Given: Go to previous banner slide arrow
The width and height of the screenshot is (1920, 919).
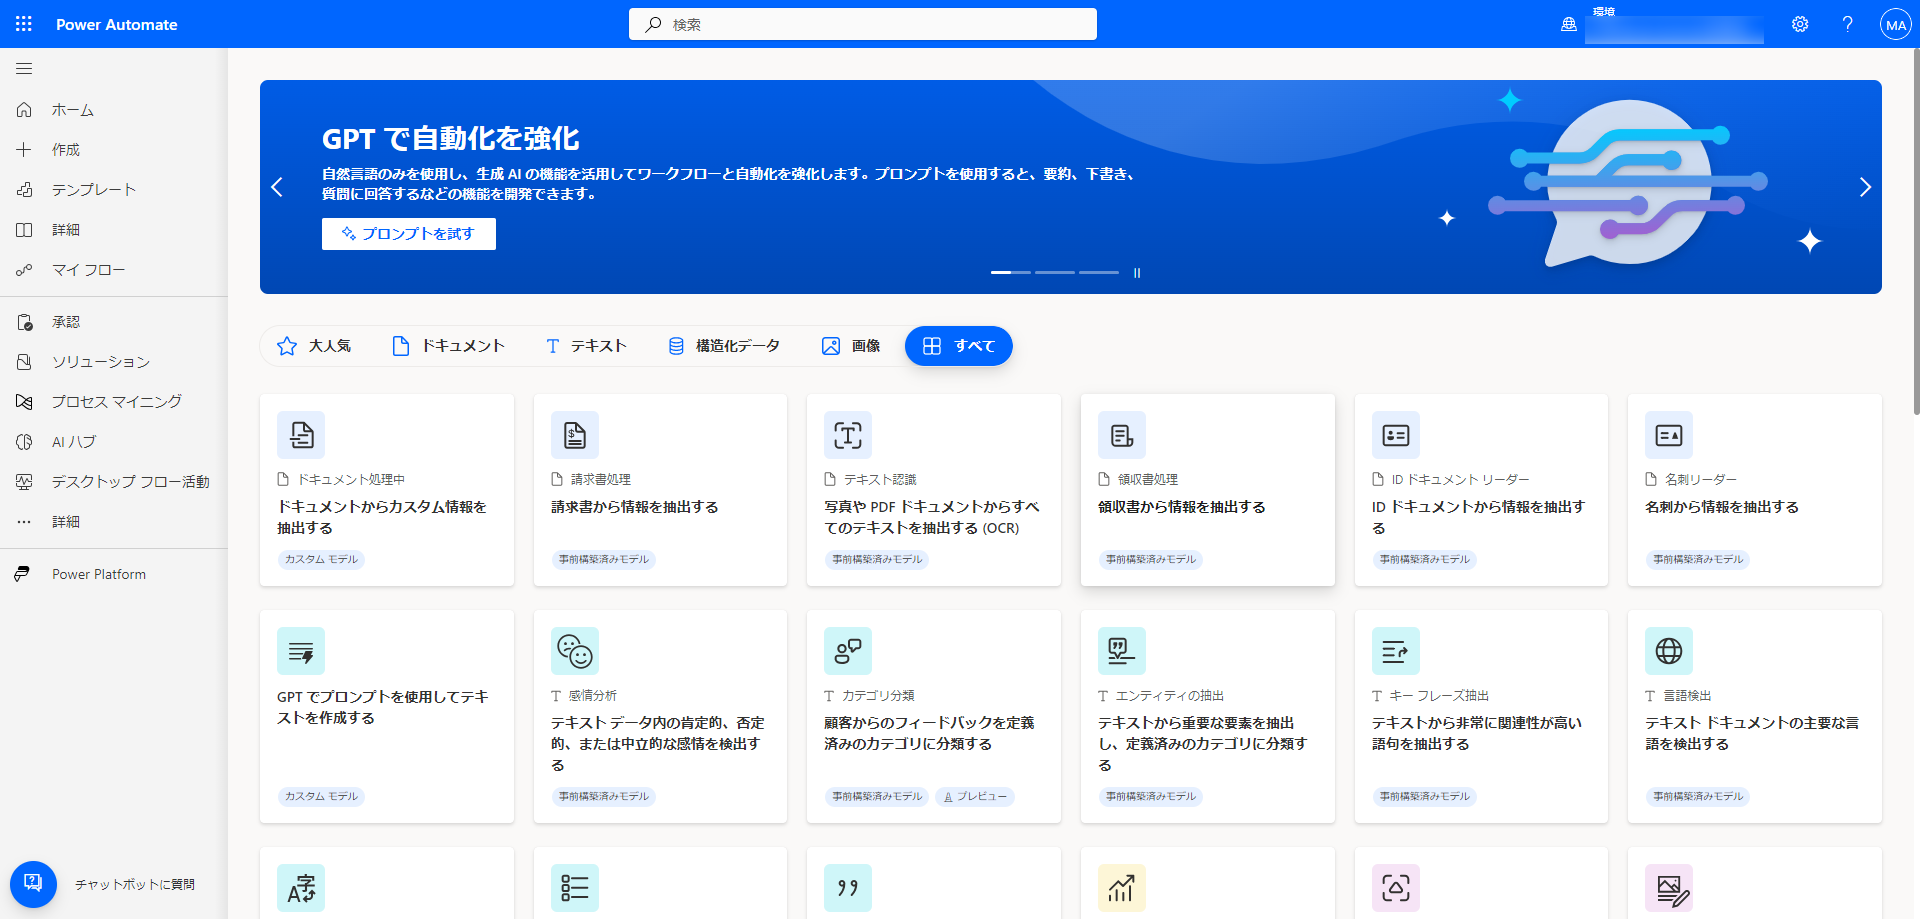Looking at the screenshot, I should [x=277, y=187].
